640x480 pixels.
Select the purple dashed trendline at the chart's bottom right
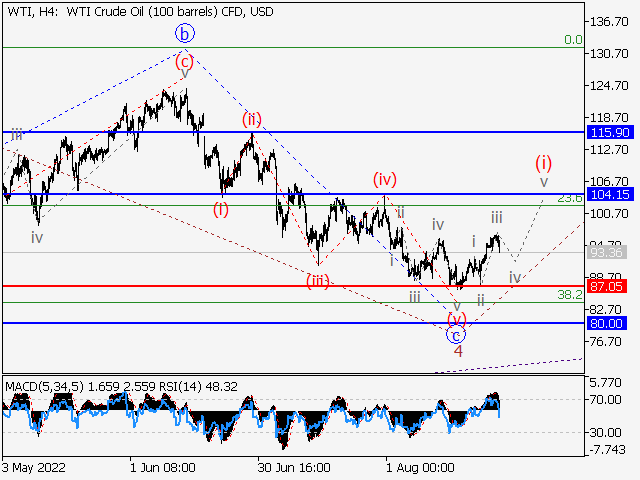click(509, 365)
